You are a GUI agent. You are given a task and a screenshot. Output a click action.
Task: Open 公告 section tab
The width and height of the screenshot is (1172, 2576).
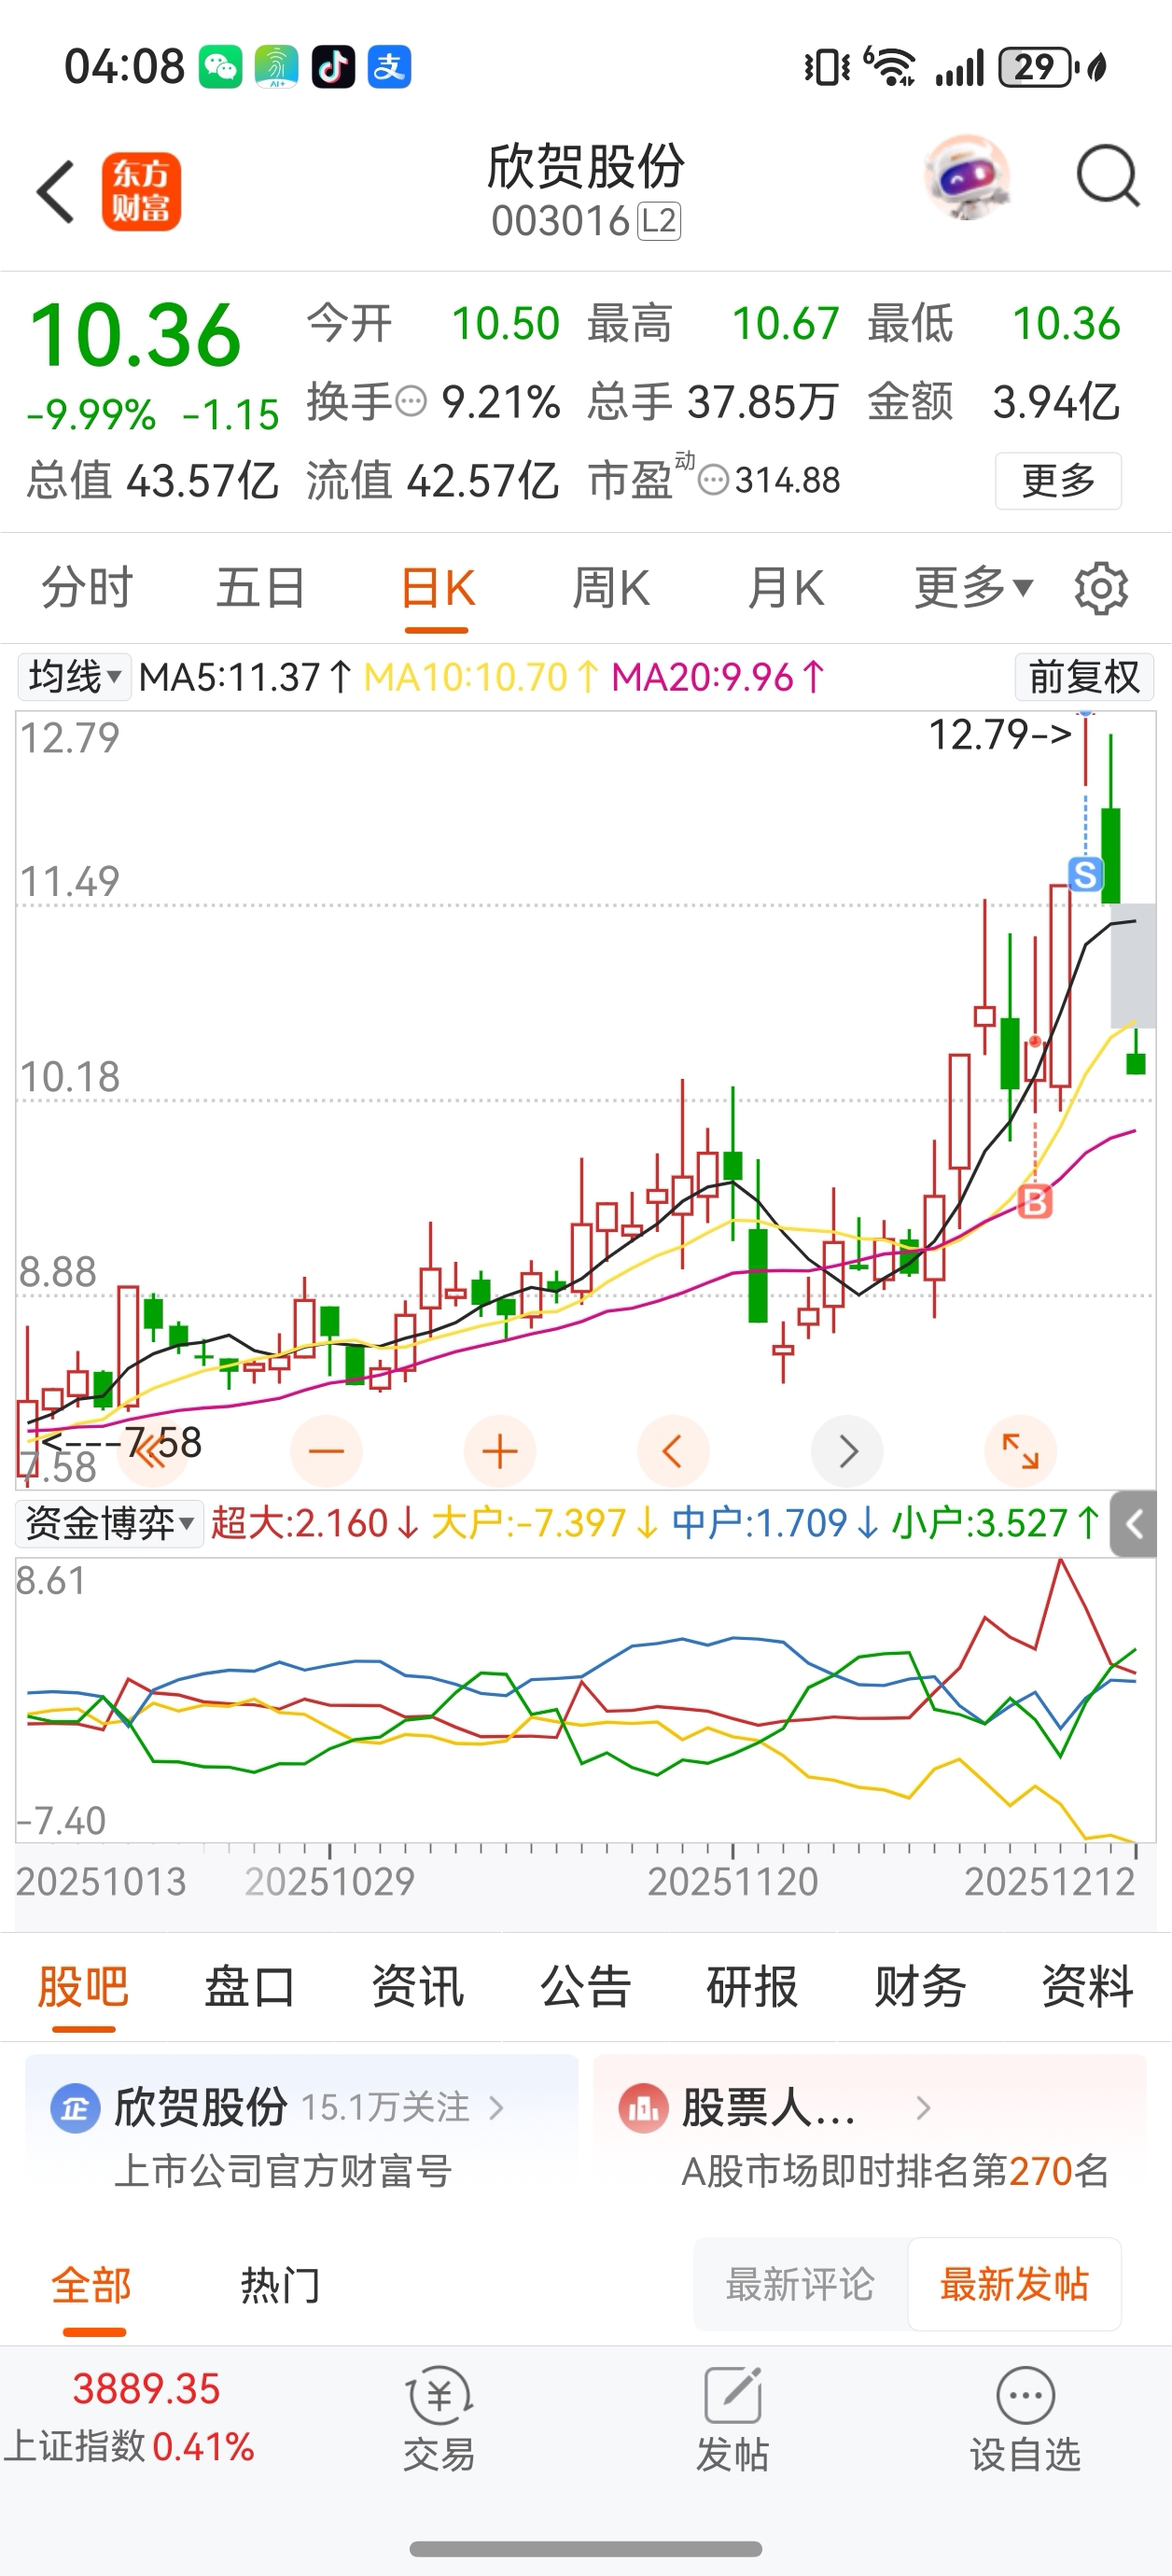[586, 1986]
